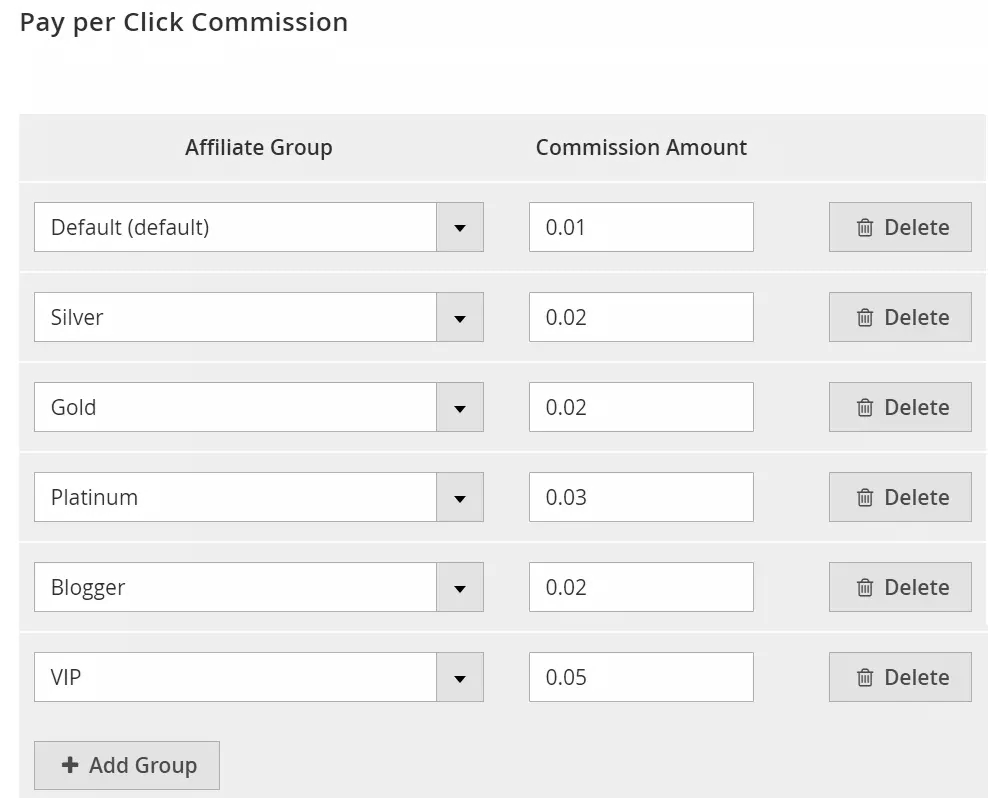
Task: Click the trash icon beside Silver
Action: coord(864,317)
